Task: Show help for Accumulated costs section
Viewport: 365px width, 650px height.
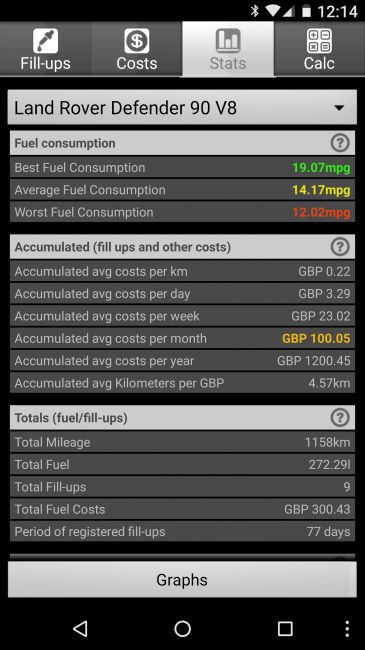Action: coord(340,247)
